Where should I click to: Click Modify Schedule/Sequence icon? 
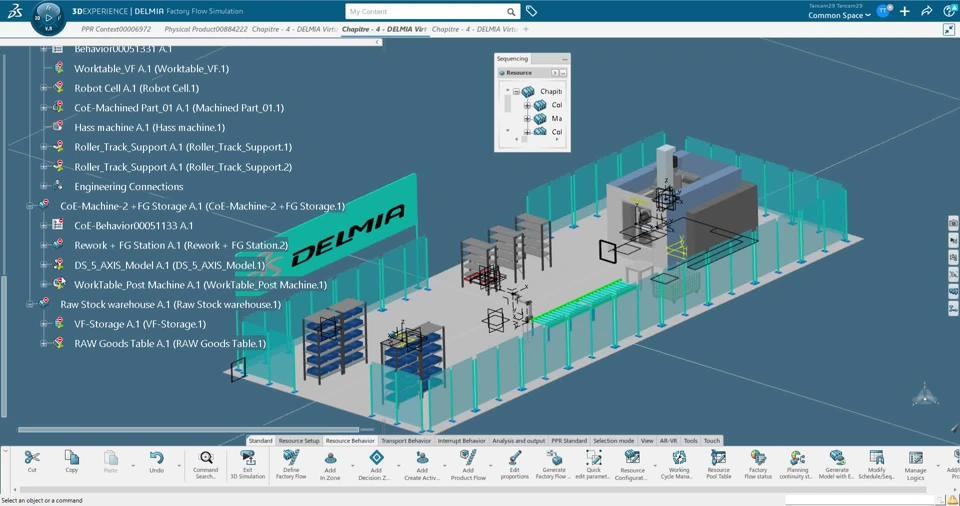877,458
